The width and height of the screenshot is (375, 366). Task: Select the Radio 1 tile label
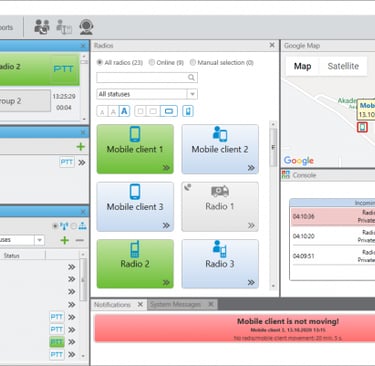point(220,206)
